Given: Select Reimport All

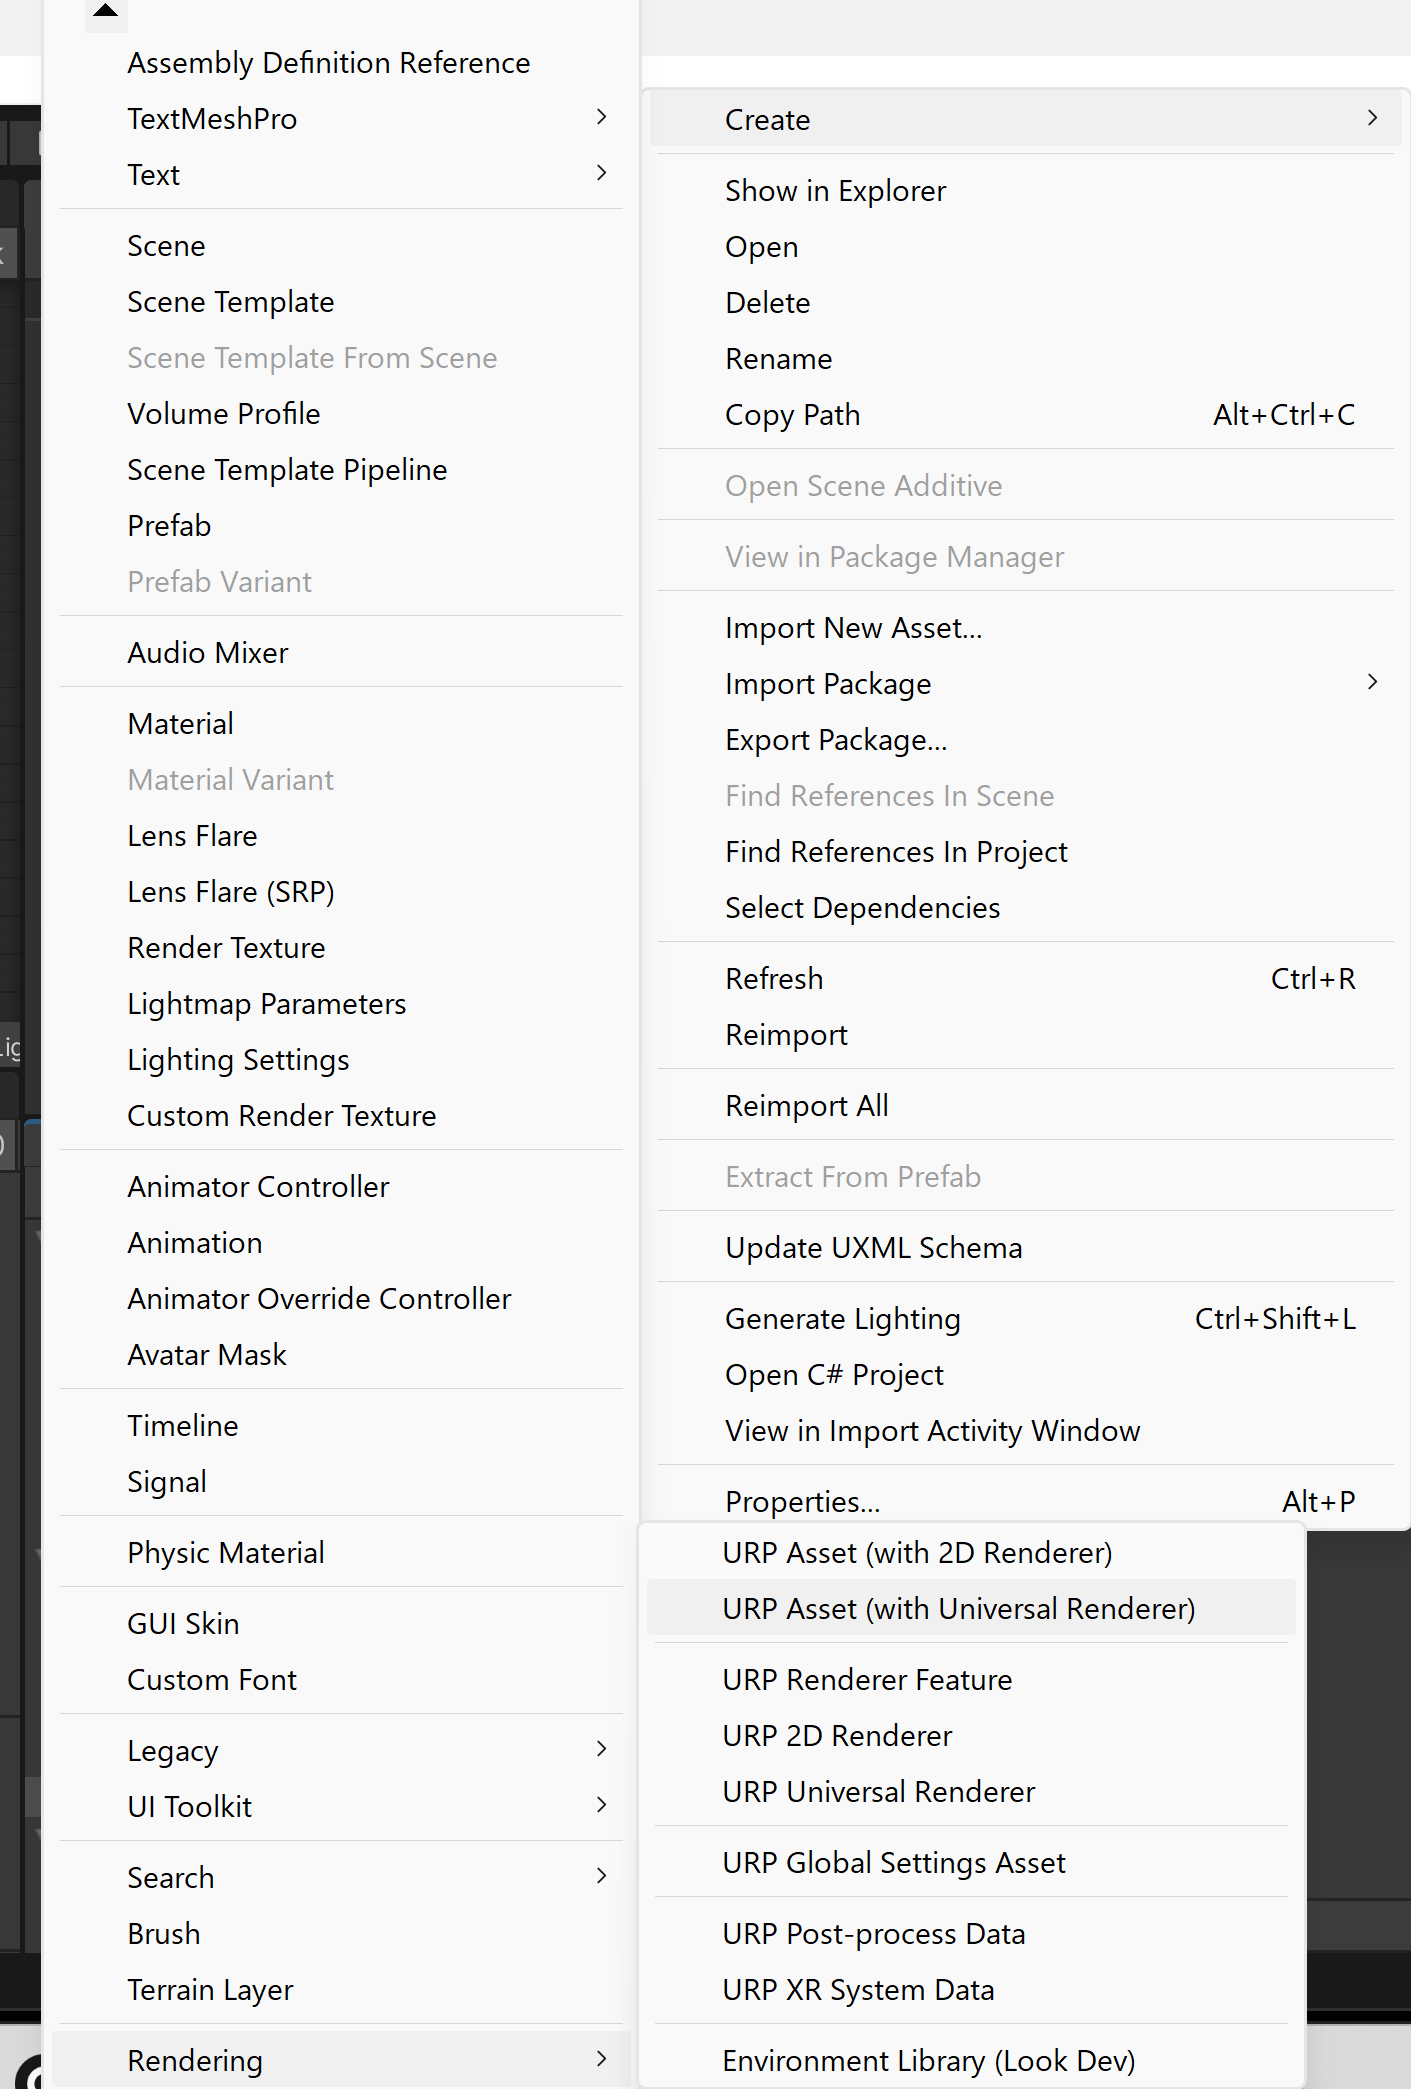Looking at the screenshot, I should pyautogui.click(x=806, y=1106).
